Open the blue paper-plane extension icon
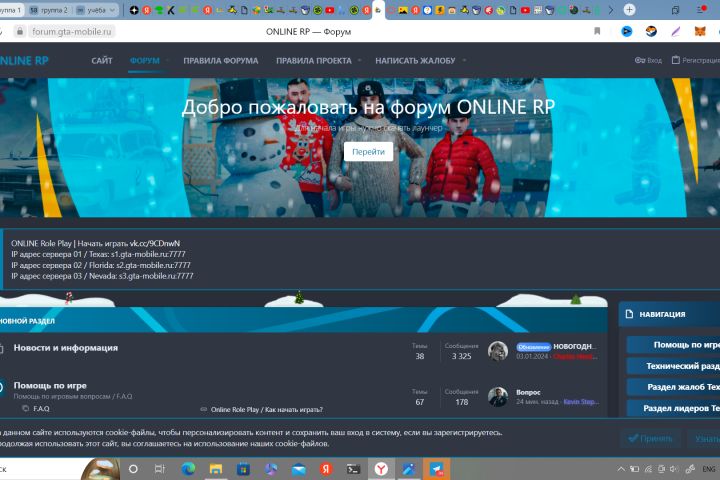The width and height of the screenshot is (720, 480). (627, 31)
